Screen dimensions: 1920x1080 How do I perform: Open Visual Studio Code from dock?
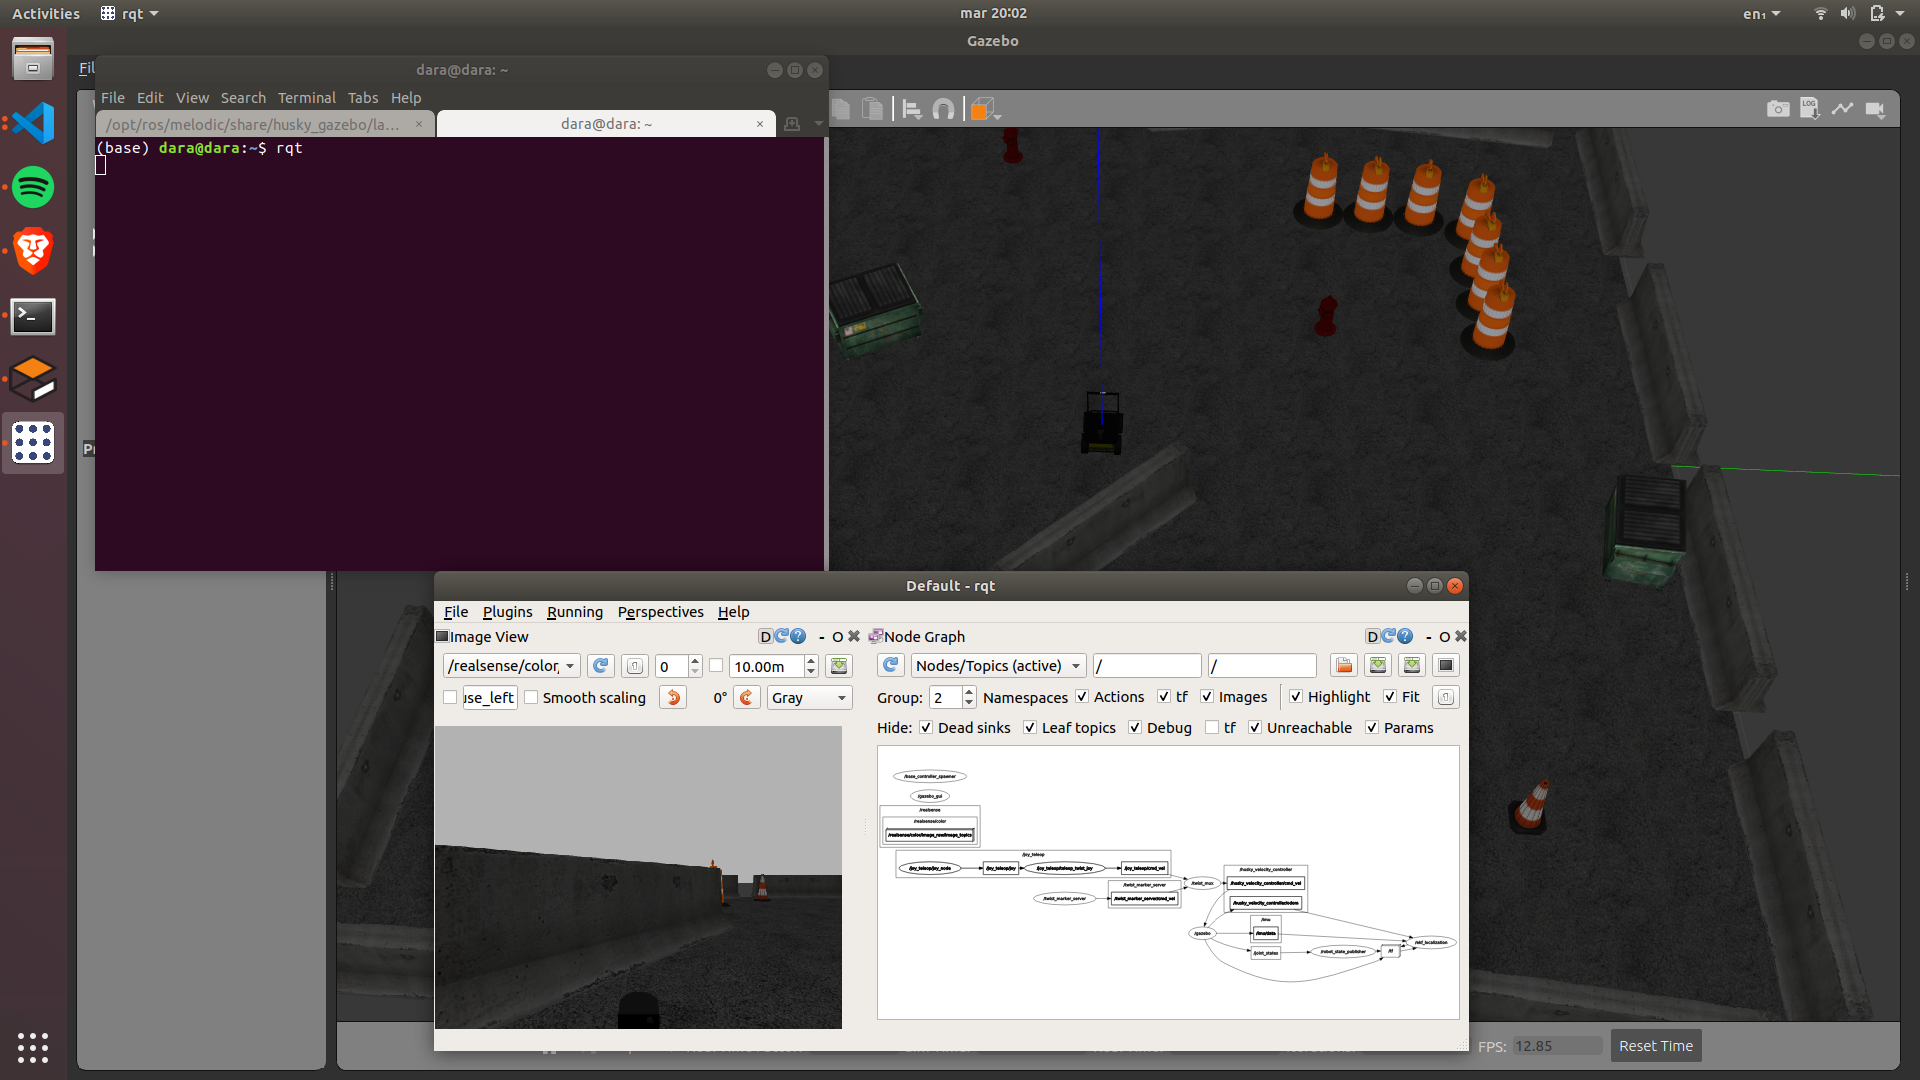pos(33,123)
